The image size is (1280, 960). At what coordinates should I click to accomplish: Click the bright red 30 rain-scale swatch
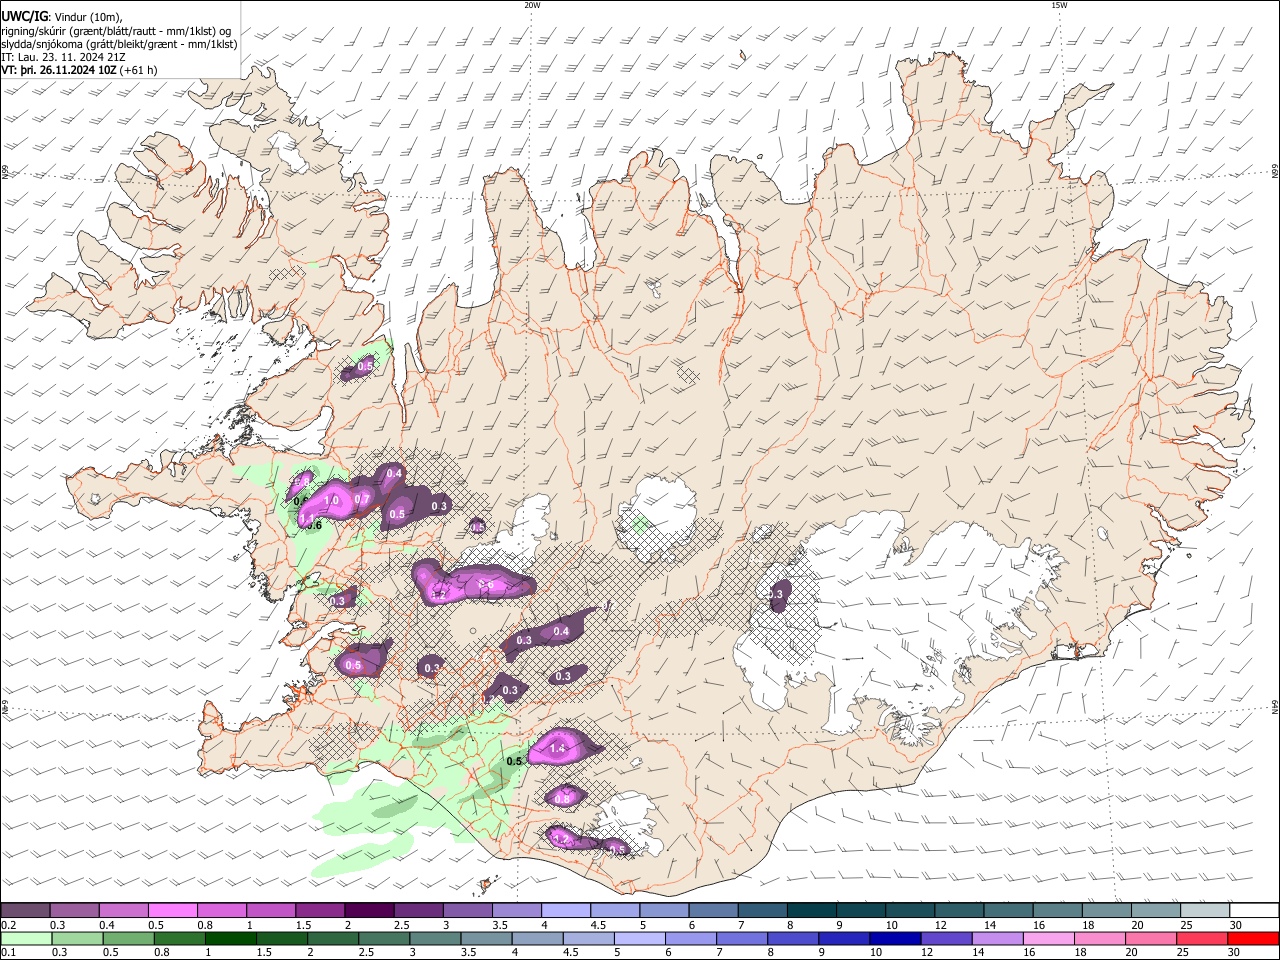click(x=1254, y=938)
